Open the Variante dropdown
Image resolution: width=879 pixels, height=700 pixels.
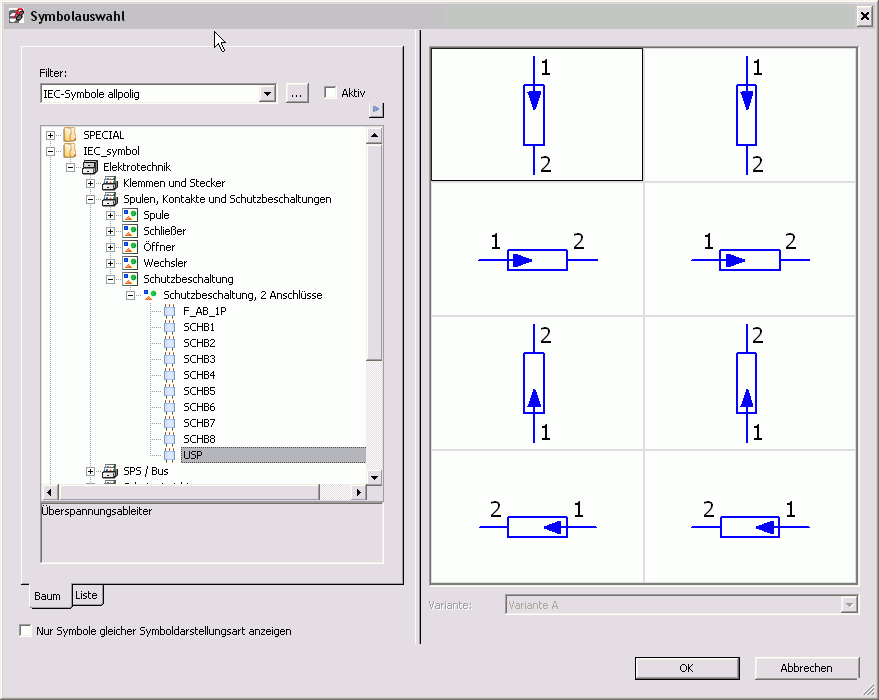(x=849, y=605)
